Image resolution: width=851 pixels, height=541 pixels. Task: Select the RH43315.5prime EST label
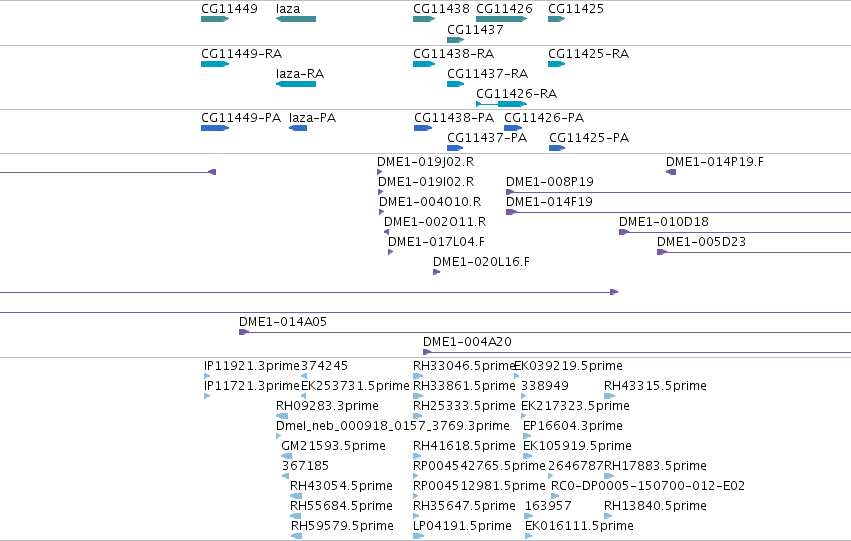click(655, 386)
